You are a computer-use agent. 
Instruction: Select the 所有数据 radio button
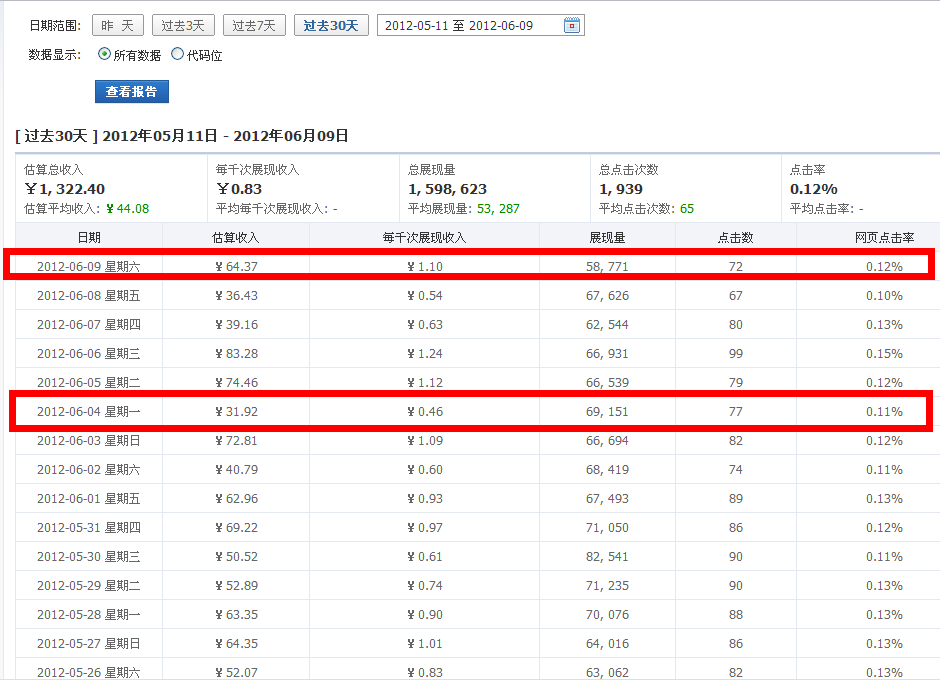click(104, 54)
